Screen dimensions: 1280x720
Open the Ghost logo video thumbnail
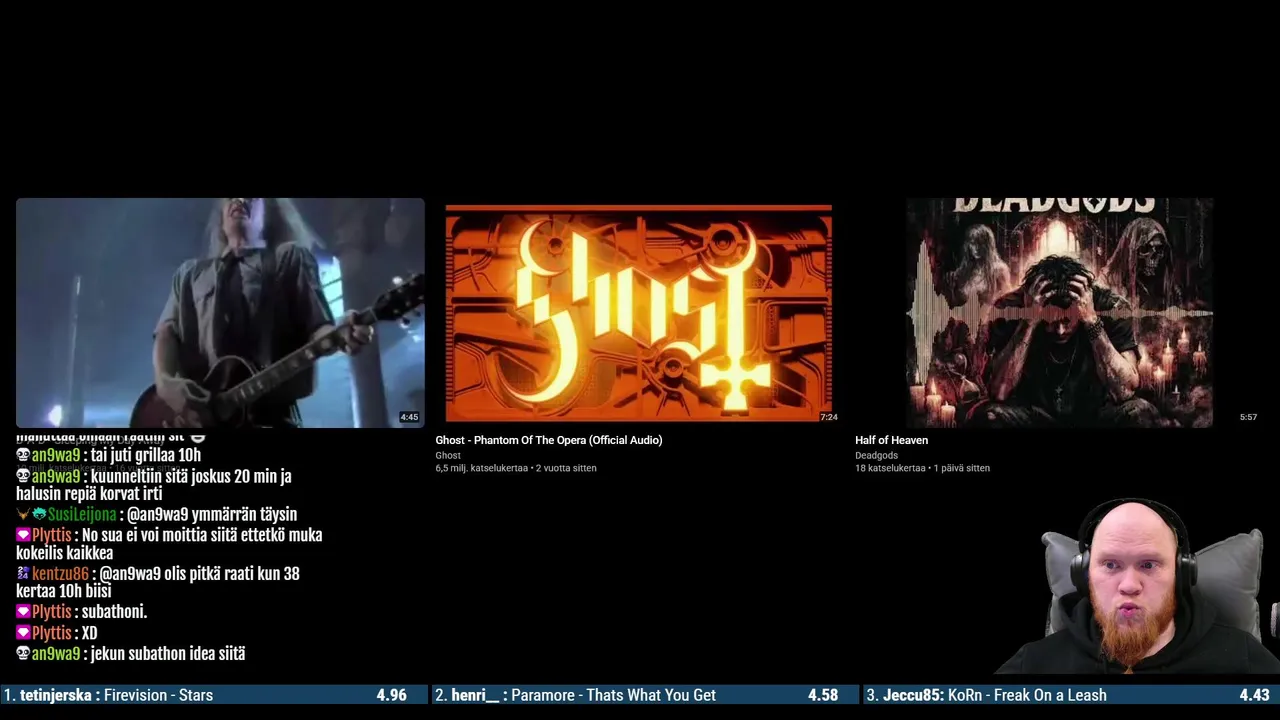pos(638,313)
